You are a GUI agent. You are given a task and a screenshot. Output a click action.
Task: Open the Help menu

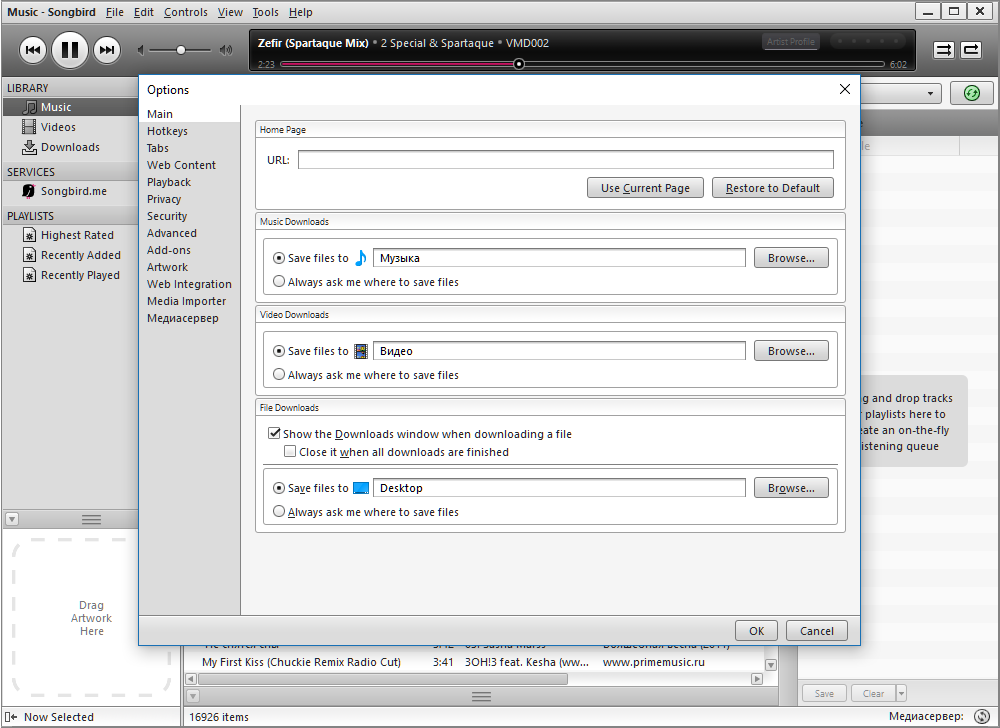(300, 12)
